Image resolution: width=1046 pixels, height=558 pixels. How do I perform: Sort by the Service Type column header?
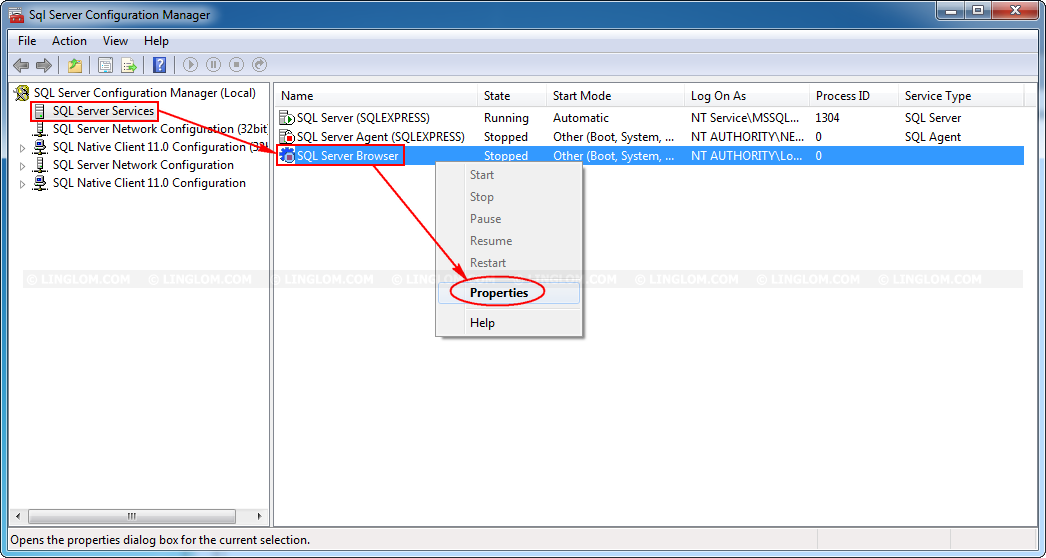tap(961, 96)
